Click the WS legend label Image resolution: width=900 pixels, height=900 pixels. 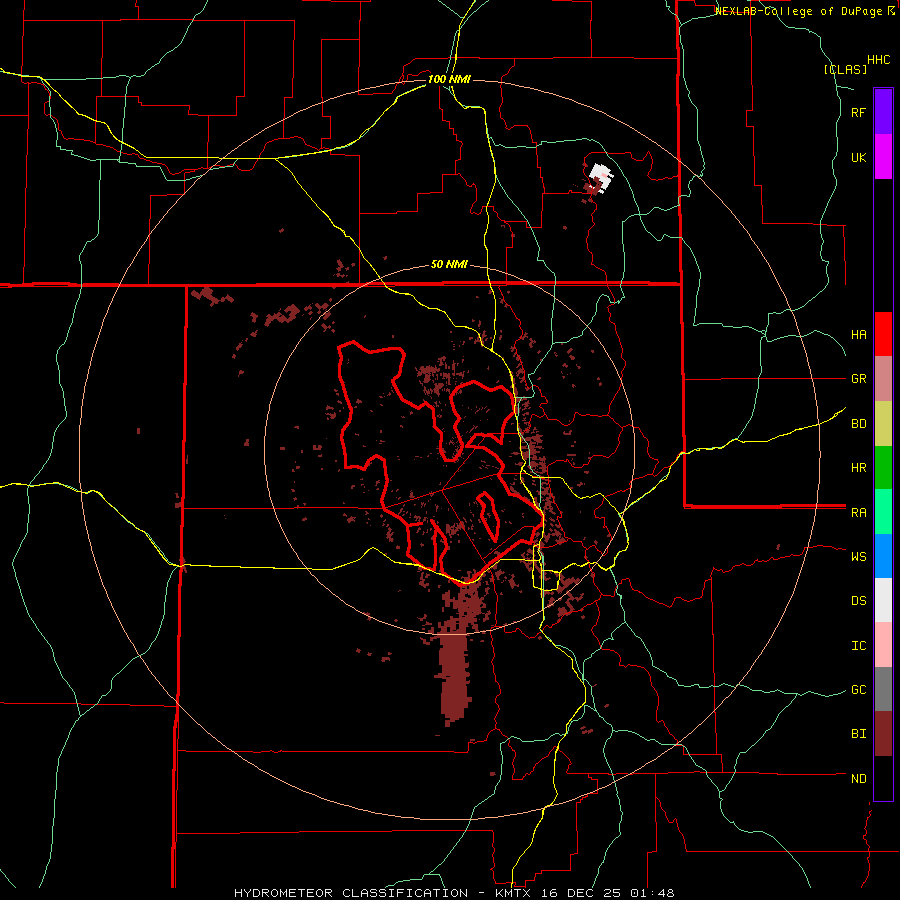coord(859,556)
